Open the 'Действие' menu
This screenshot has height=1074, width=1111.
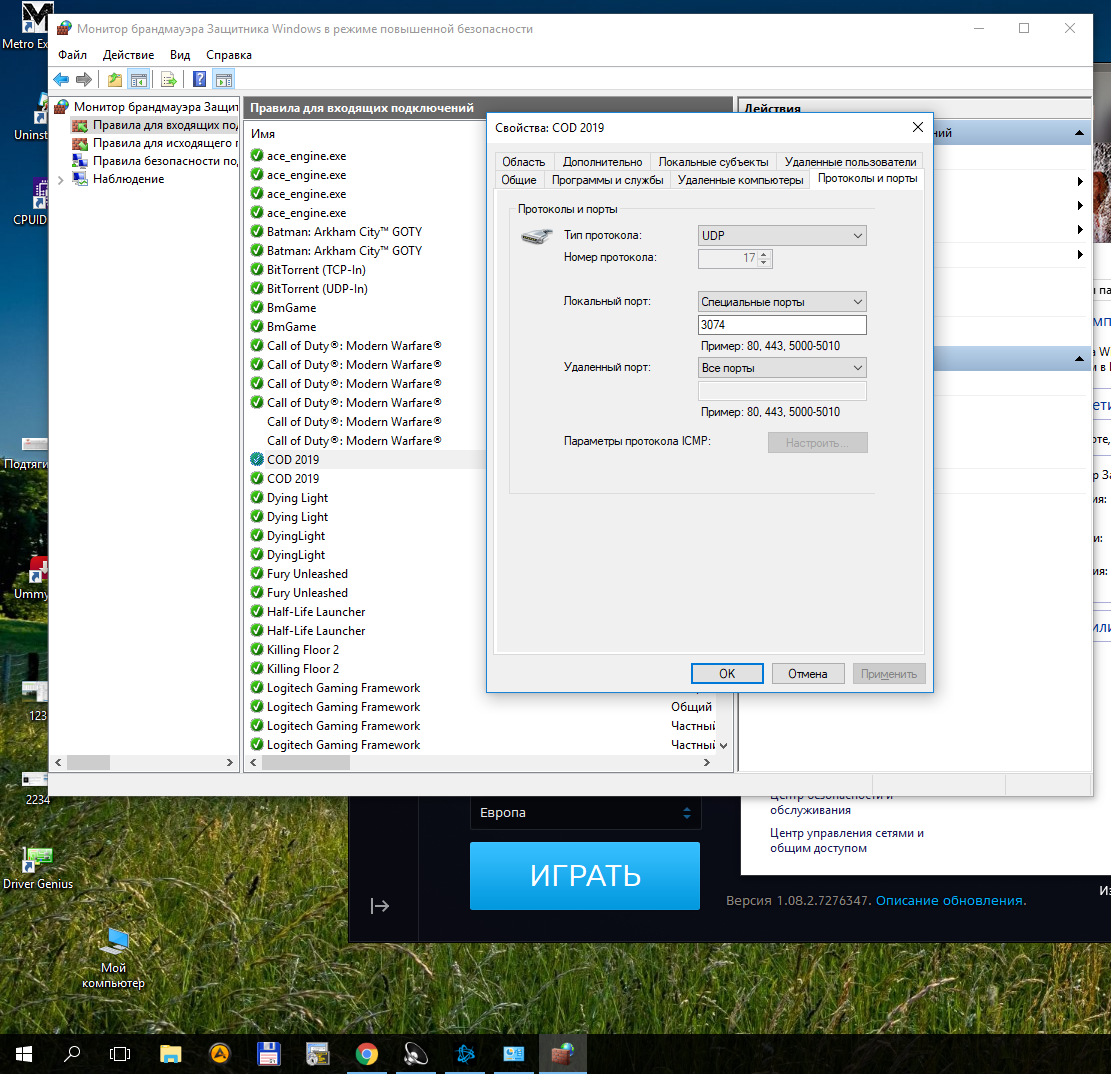point(128,55)
